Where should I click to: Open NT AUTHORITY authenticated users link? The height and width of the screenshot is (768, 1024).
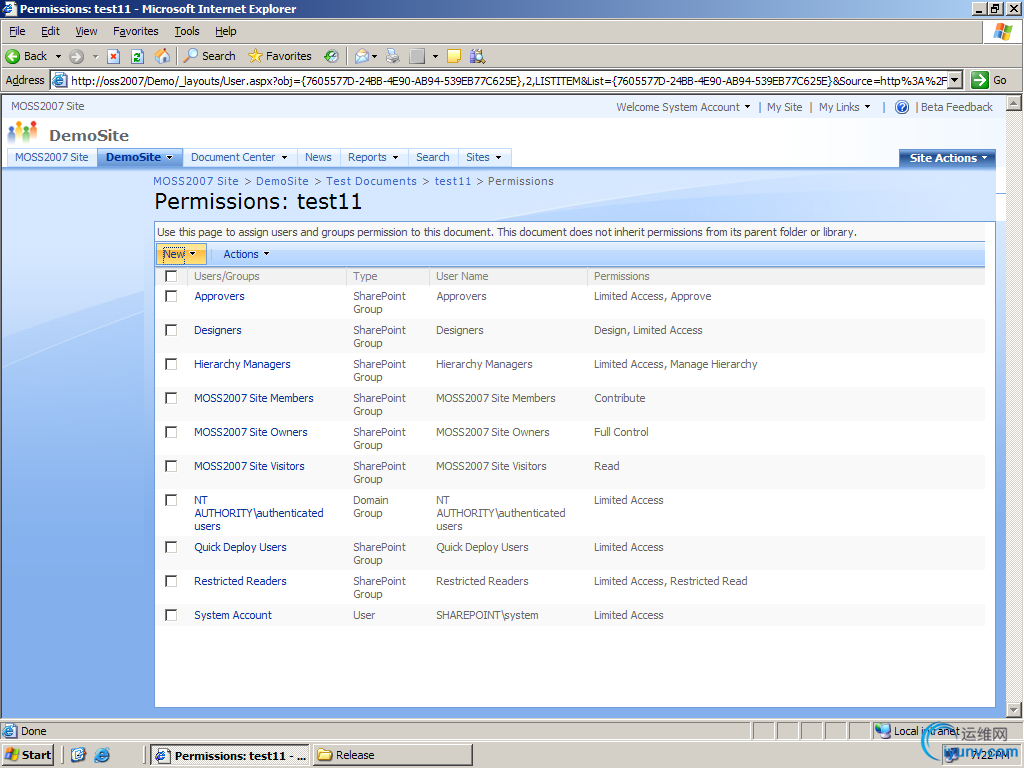[x=259, y=513]
